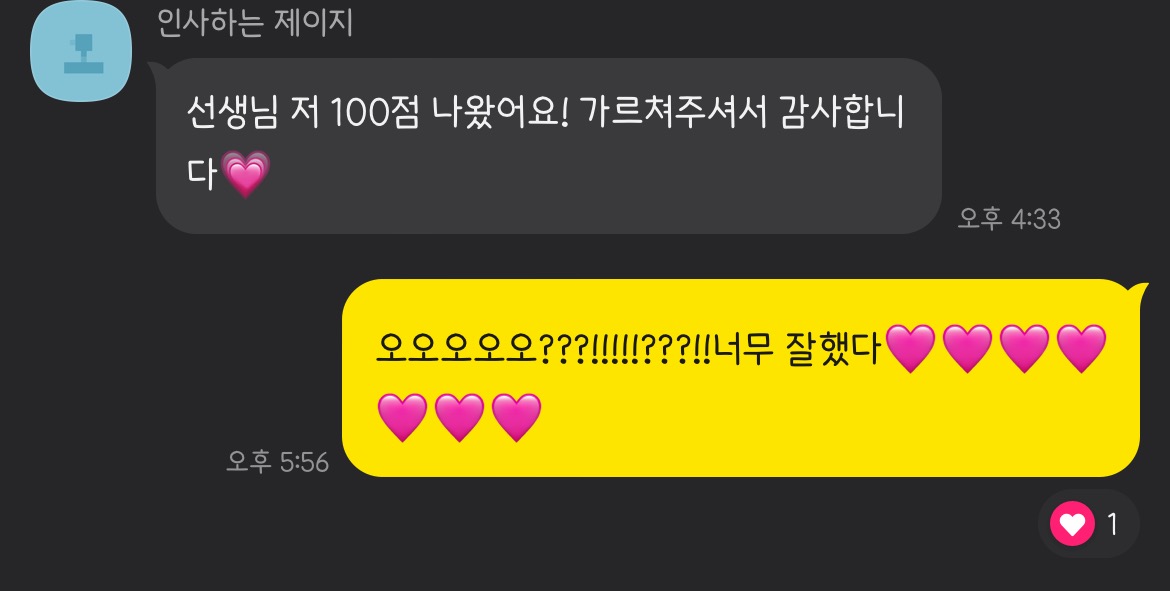The height and width of the screenshot is (591, 1170).
Task: Click the 100점 text in received message
Action: [x=374, y=113]
